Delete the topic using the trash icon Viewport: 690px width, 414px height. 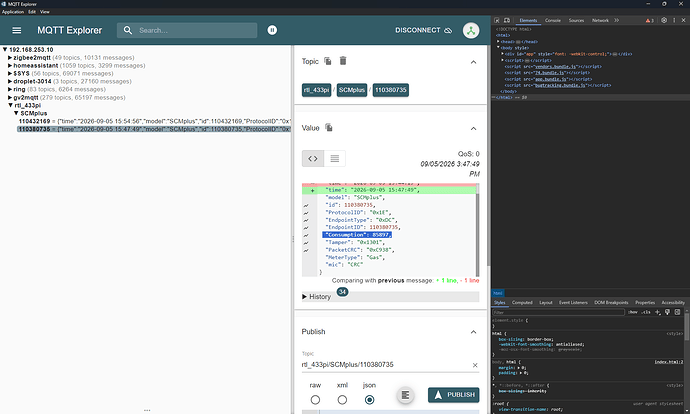coord(343,61)
